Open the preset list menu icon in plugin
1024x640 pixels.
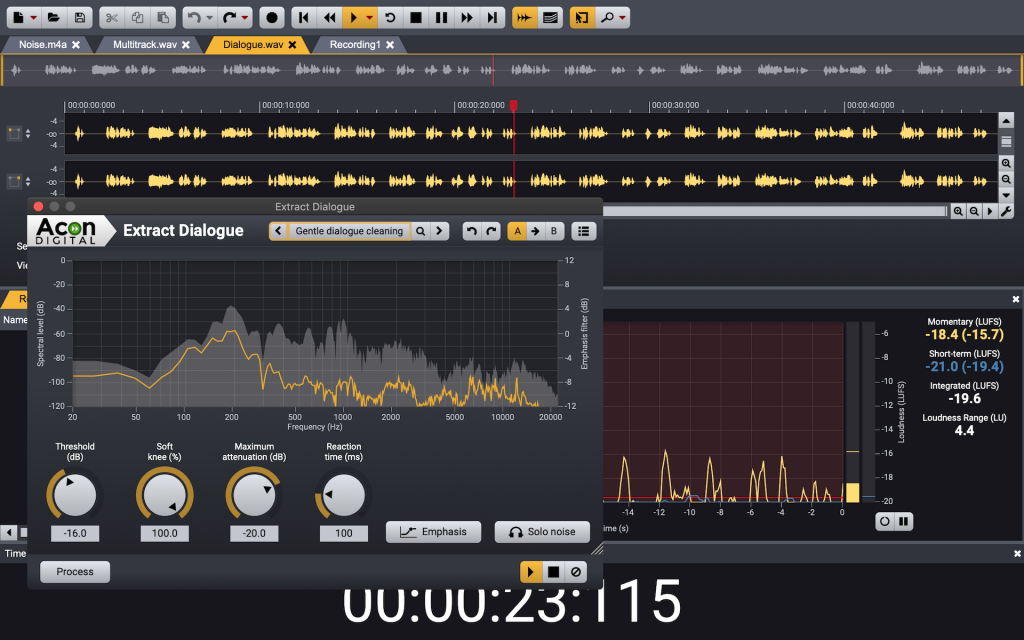(584, 231)
